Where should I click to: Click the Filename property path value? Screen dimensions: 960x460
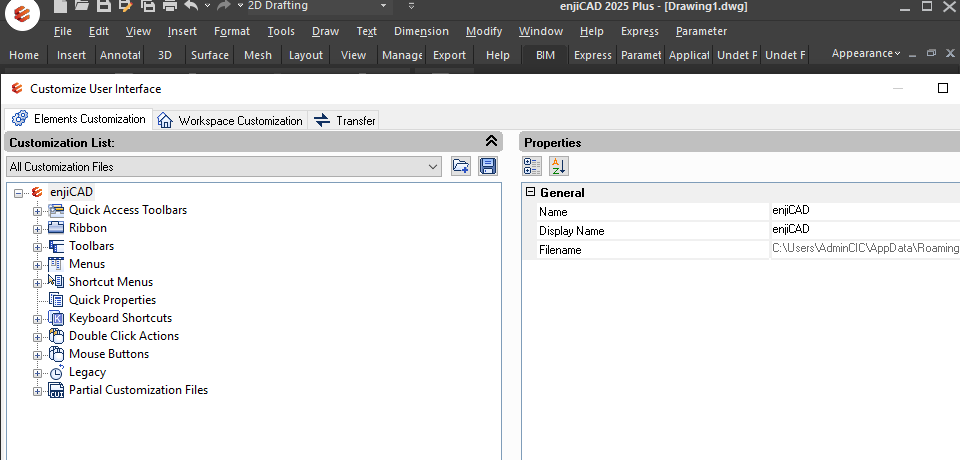click(x=865, y=249)
